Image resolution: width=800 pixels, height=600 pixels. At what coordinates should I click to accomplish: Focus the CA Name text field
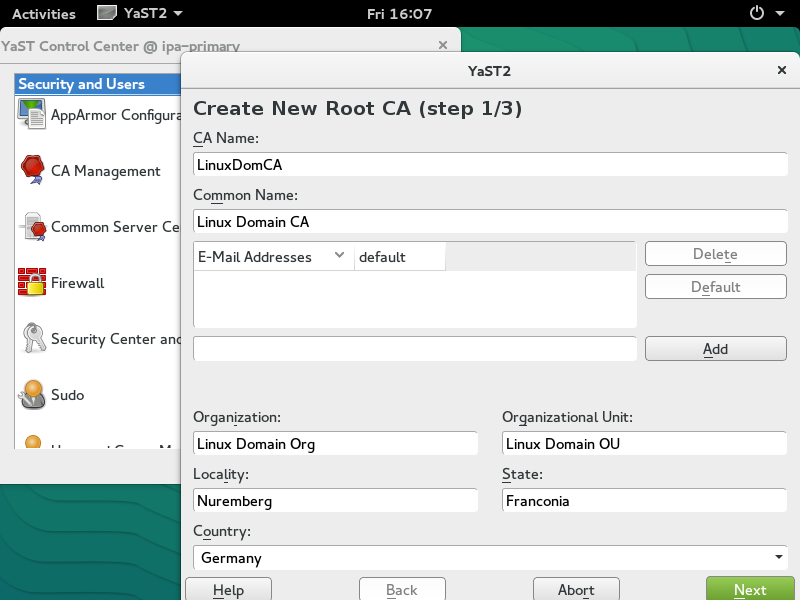pyautogui.click(x=490, y=164)
